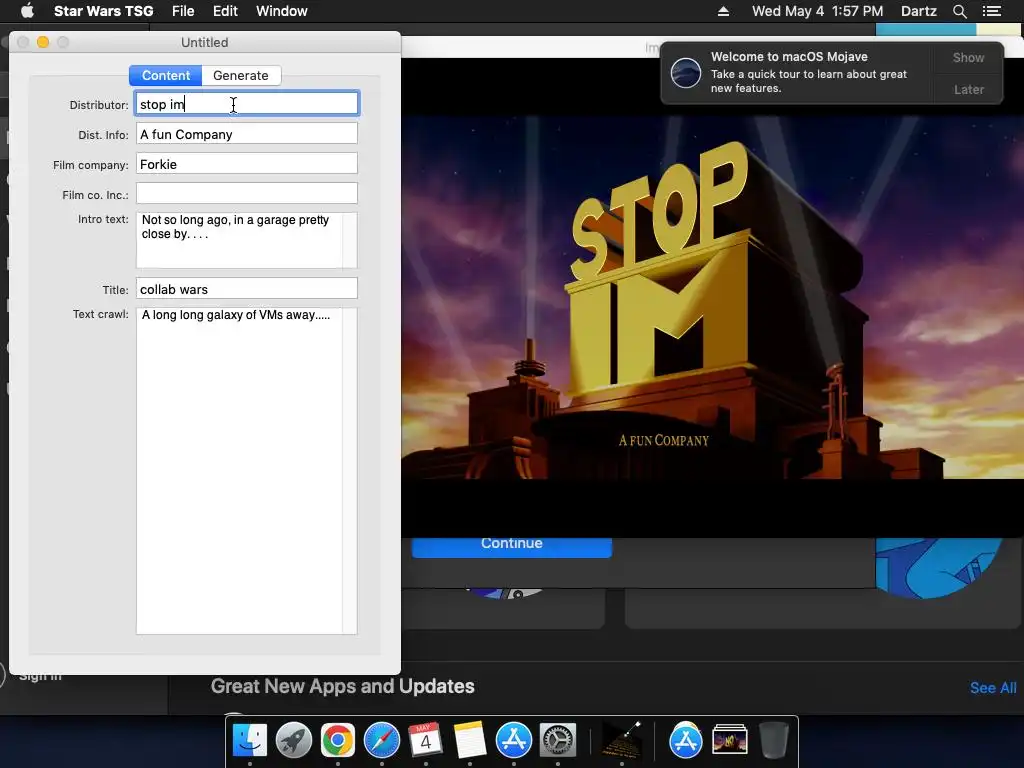
Task: Click the Film company field containing Forkie
Action: (247, 164)
